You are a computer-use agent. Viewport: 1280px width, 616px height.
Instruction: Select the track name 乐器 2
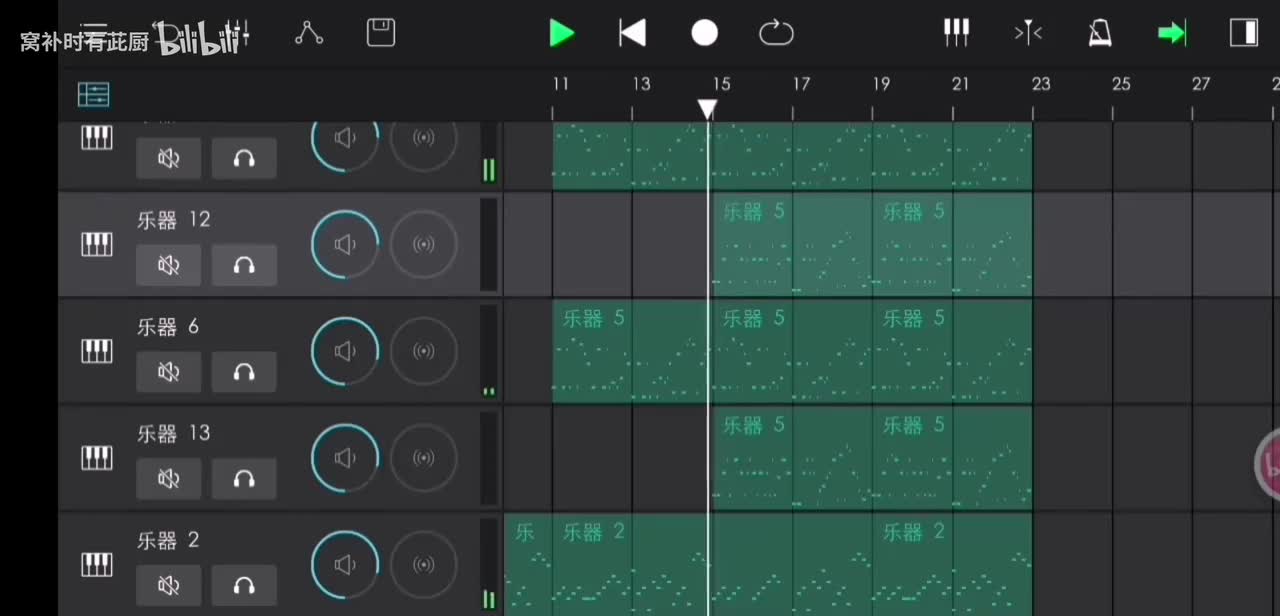coord(168,540)
